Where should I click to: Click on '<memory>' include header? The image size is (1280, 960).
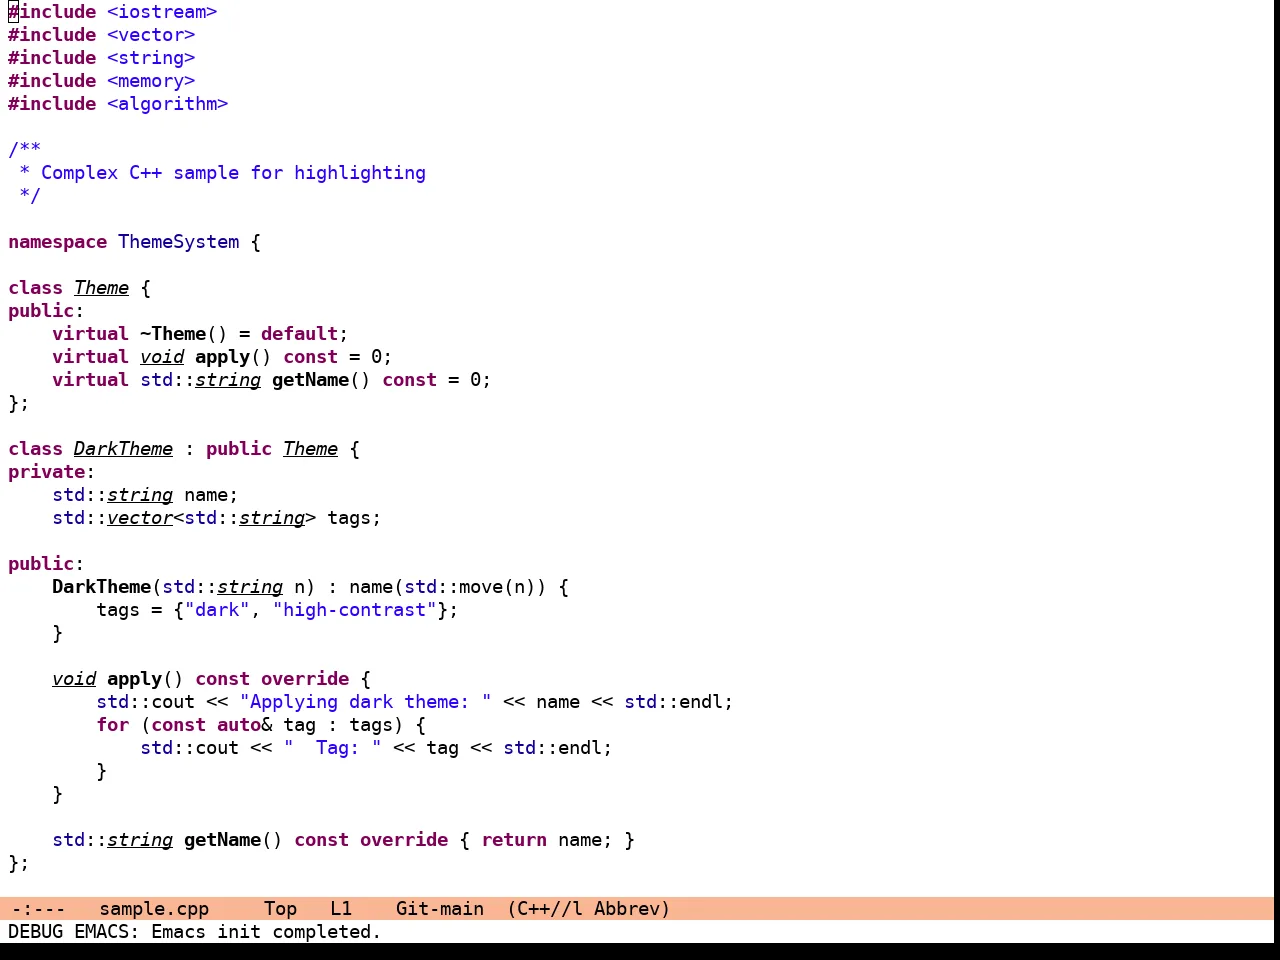pyautogui.click(x=151, y=81)
